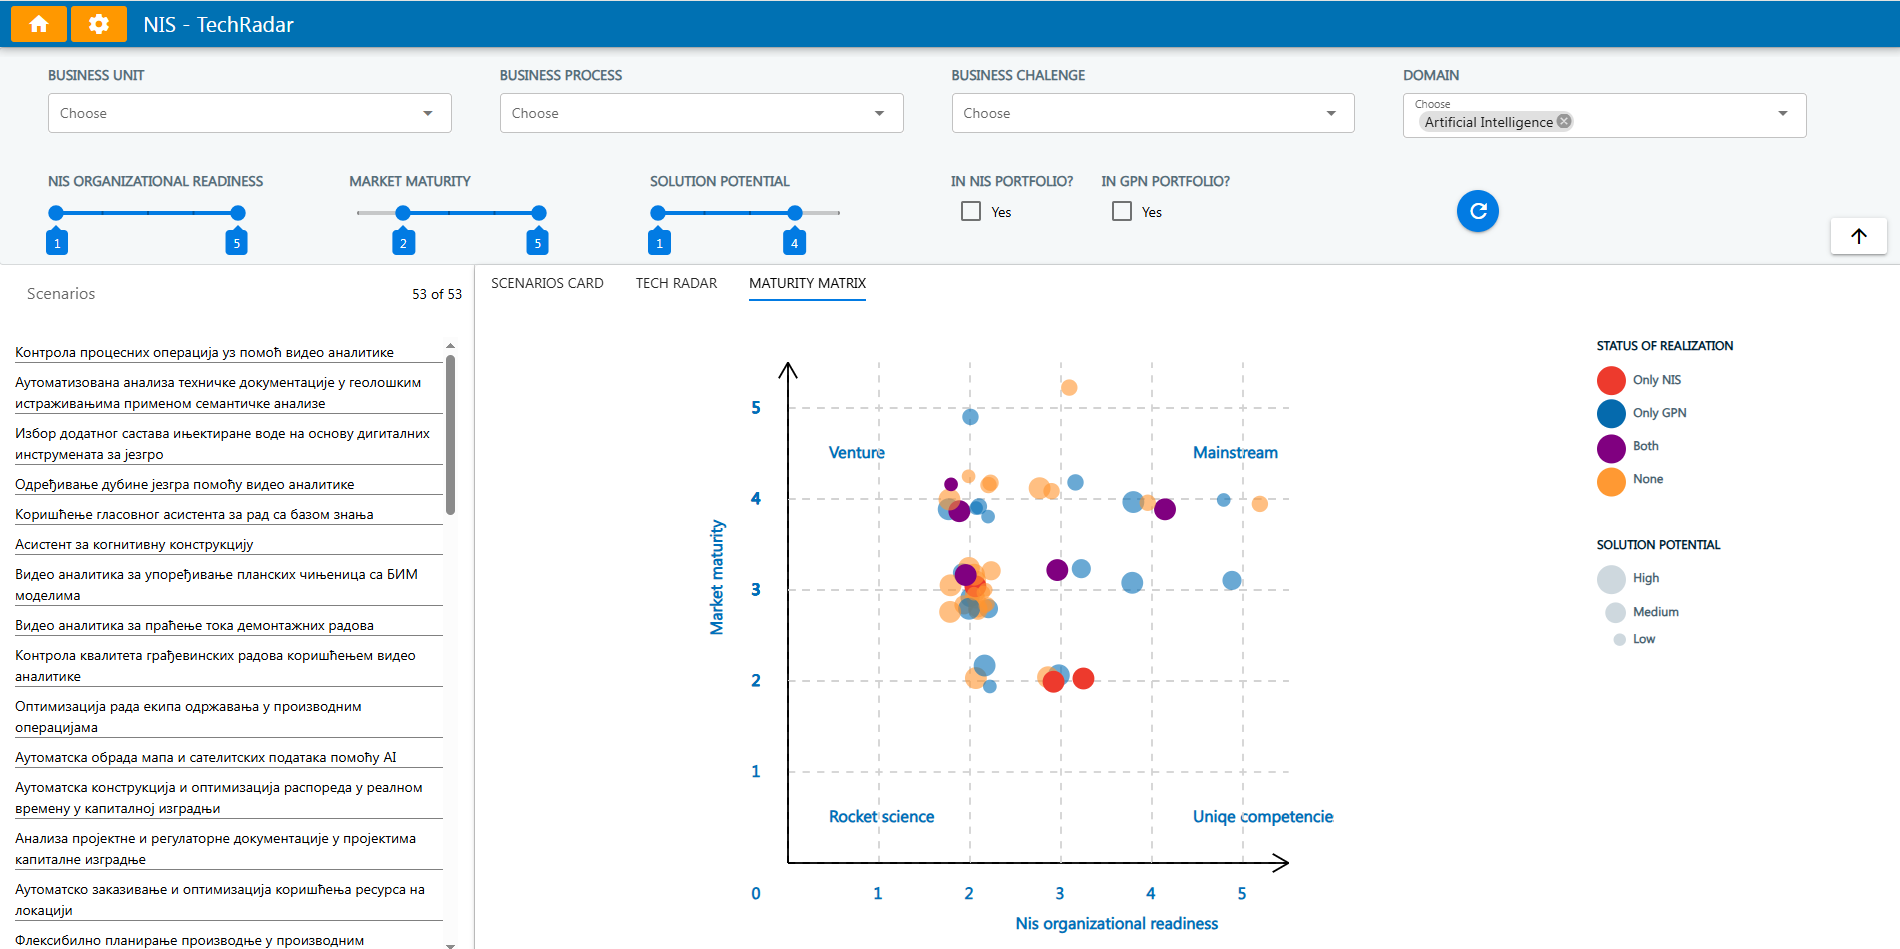Click the Market Maturity left slider handle
The width and height of the screenshot is (1900, 949).
point(403,213)
